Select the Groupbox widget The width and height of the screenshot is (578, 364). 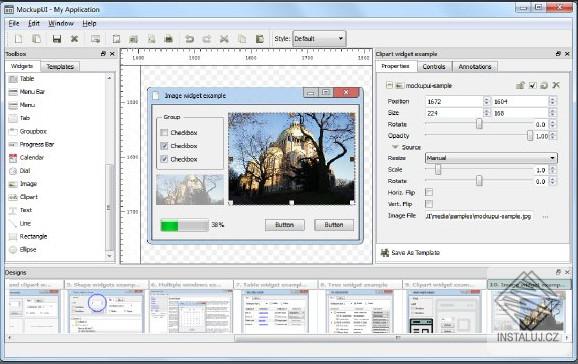point(28,131)
